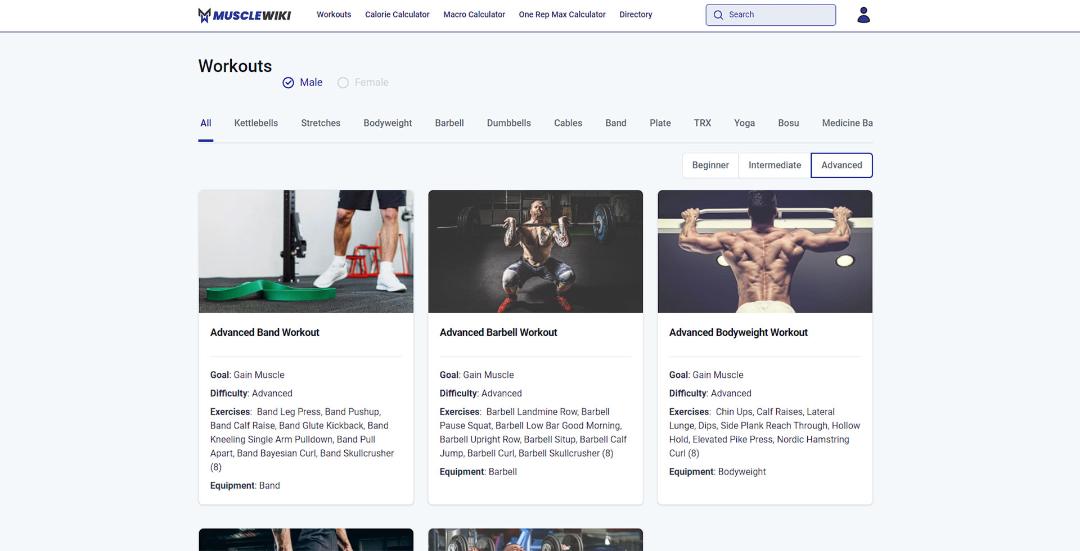This screenshot has width=1080, height=551.
Task: Open the user account profile icon
Action: (x=863, y=15)
